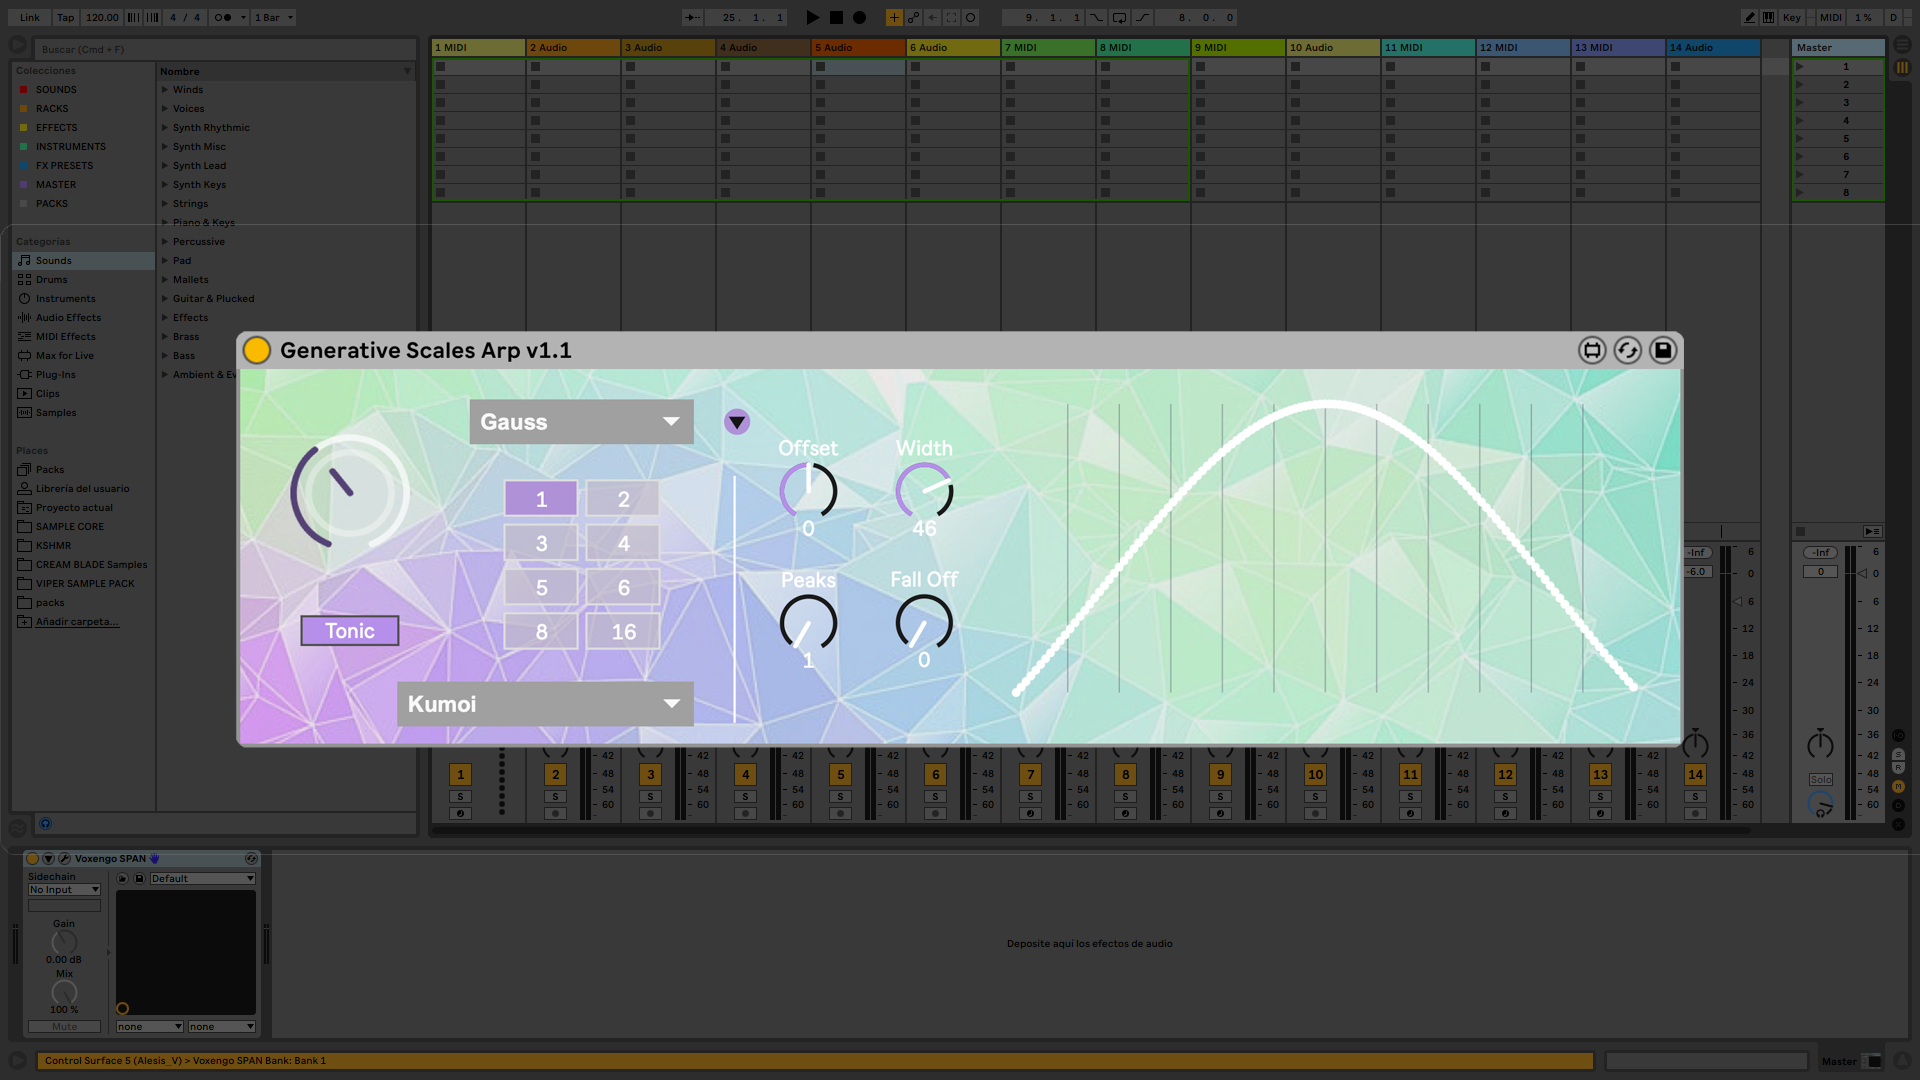Viewport: 1920px width, 1080px height.
Task: Click the hot-swap preset icon in device header
Action: 1627,350
